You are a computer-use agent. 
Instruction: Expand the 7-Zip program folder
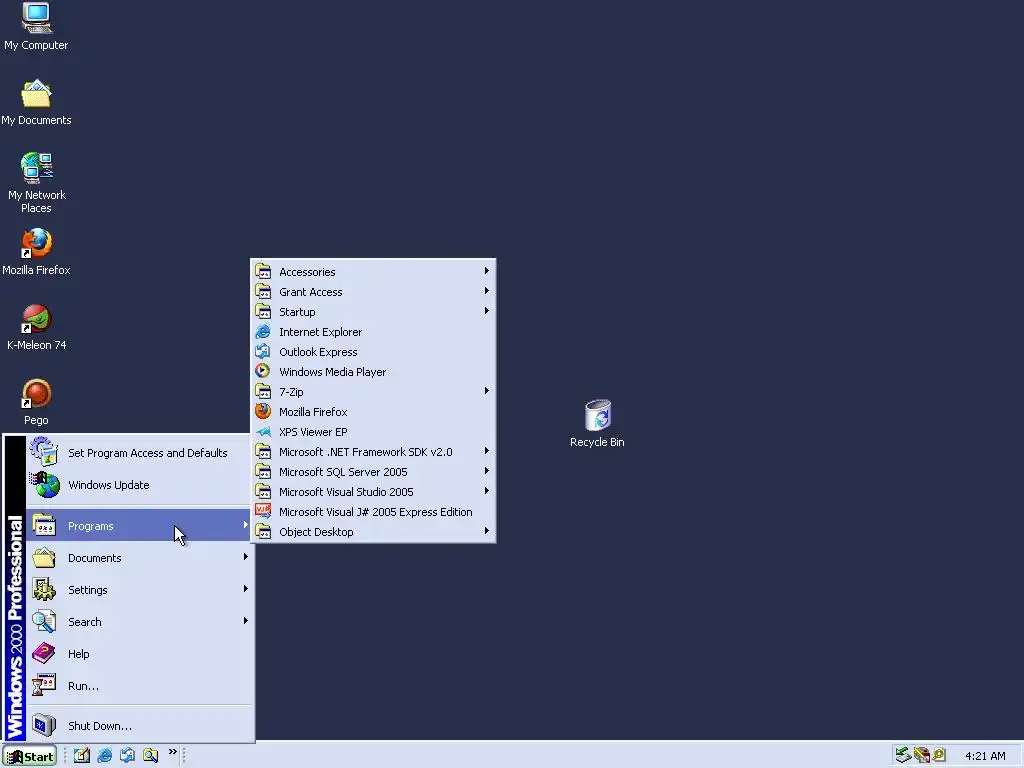point(373,392)
